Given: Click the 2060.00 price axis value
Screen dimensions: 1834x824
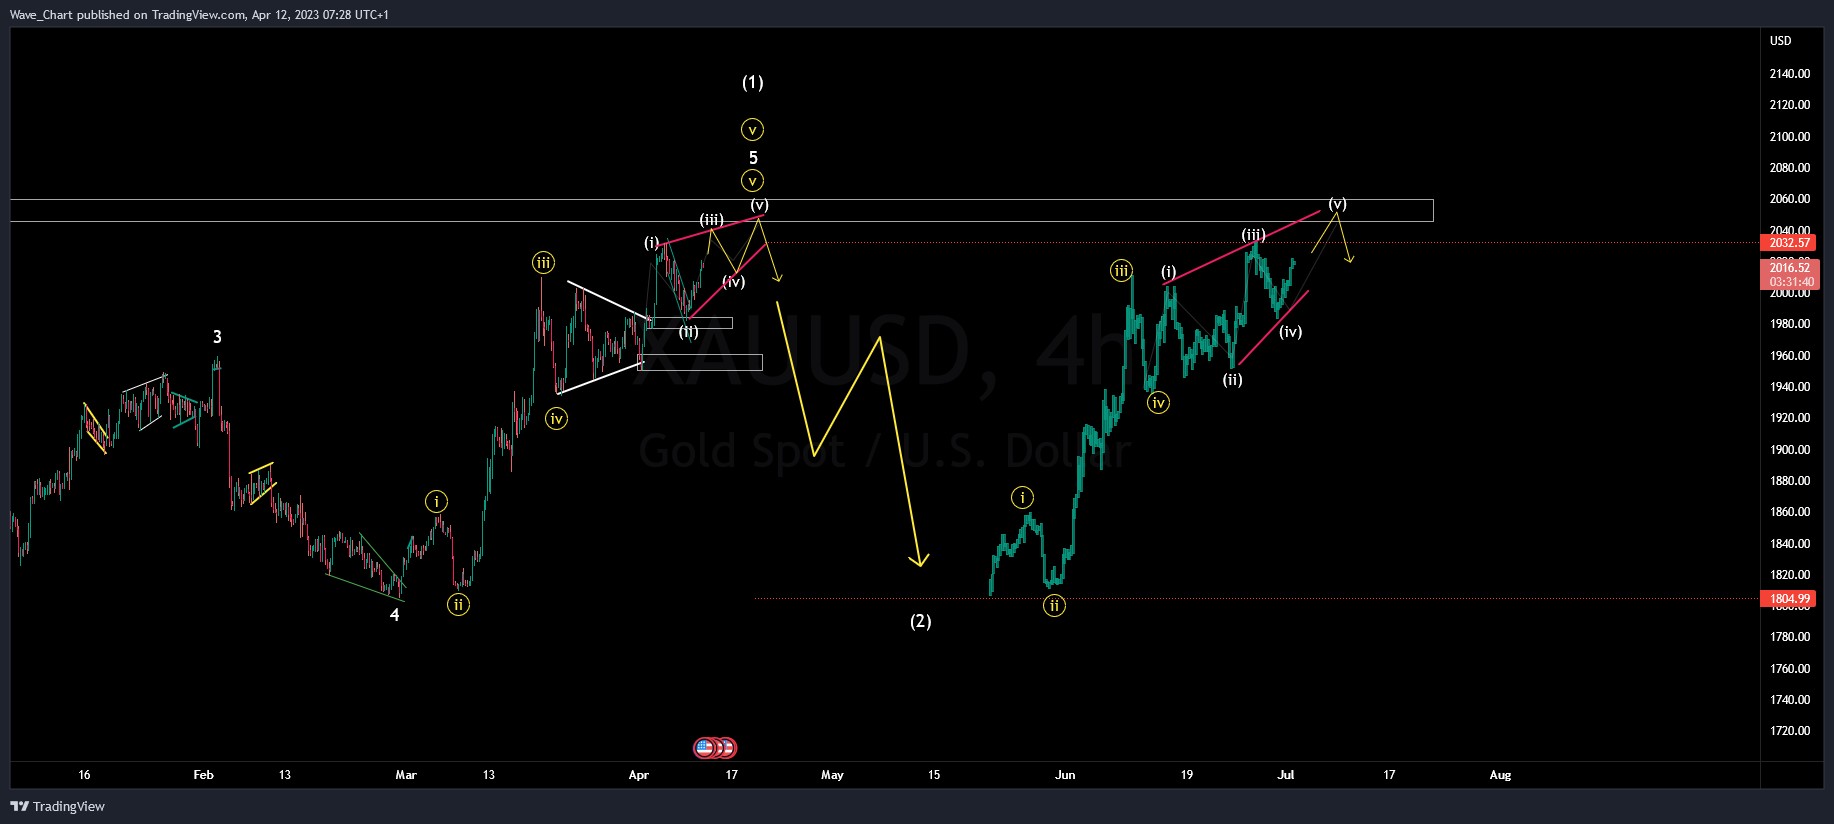Looking at the screenshot, I should click(1790, 199).
